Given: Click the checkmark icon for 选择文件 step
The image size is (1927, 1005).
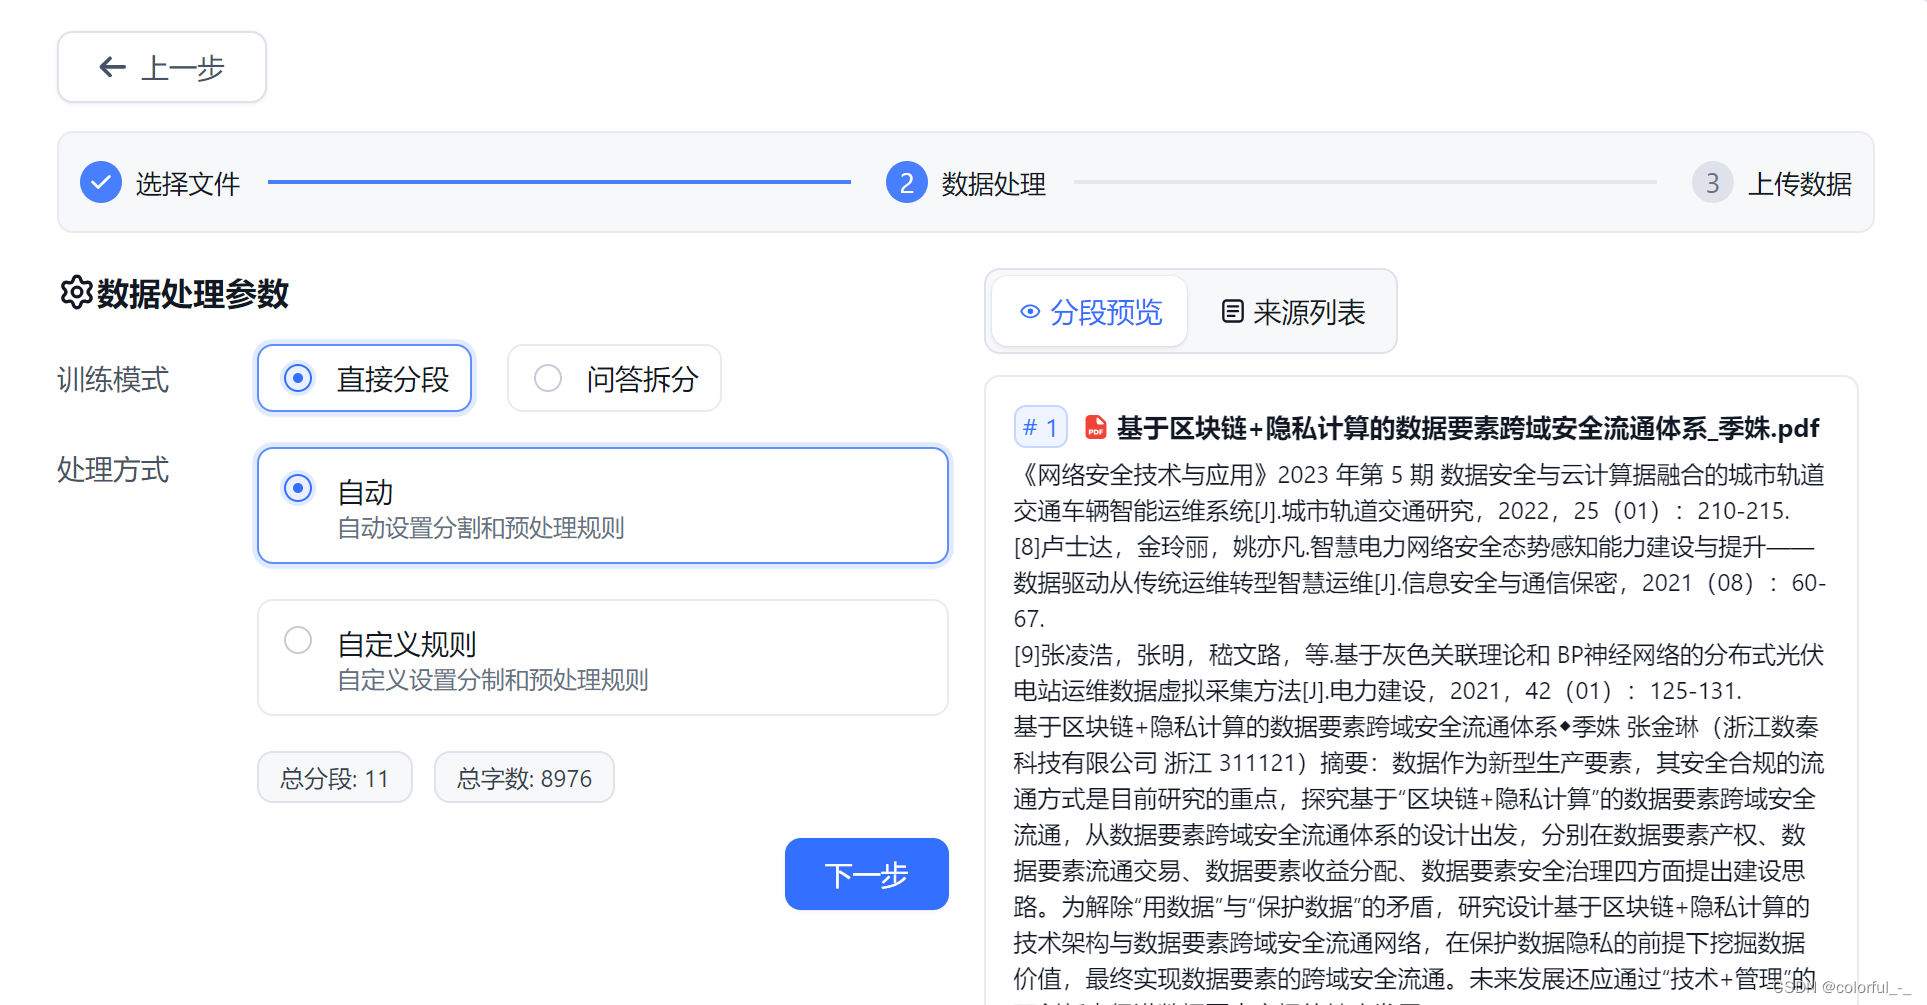Looking at the screenshot, I should click(x=101, y=182).
